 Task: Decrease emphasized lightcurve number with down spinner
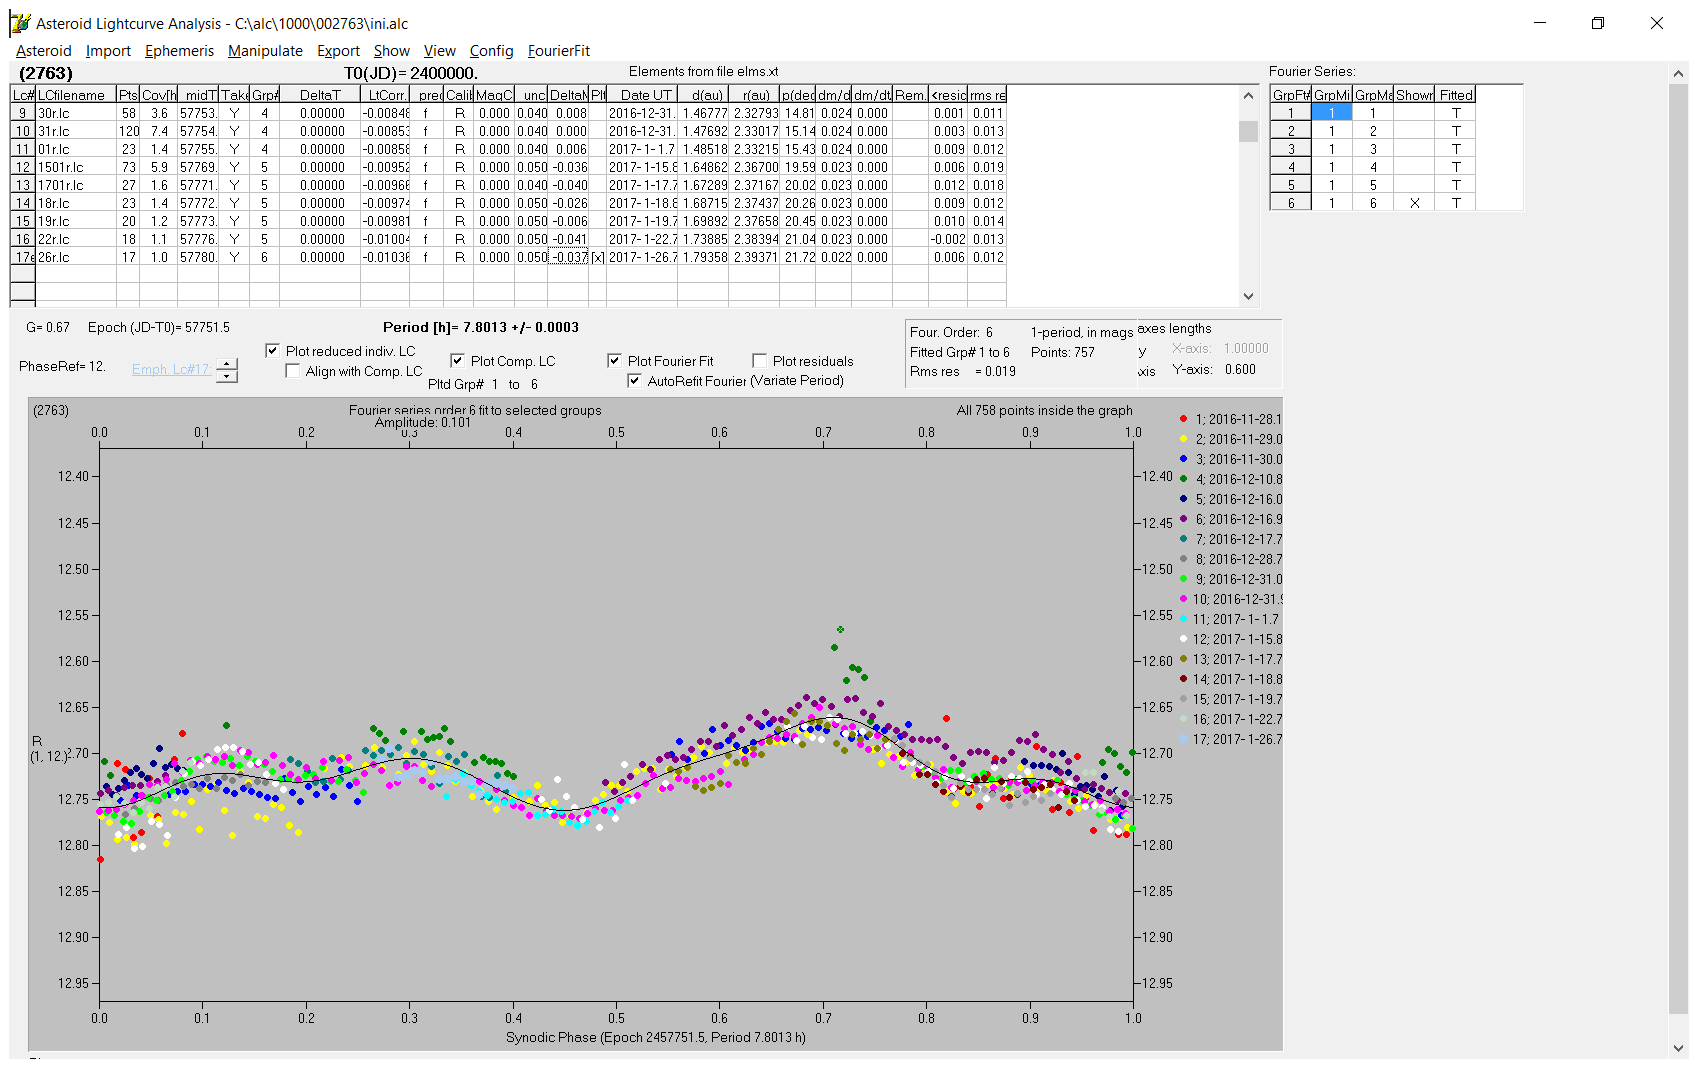click(x=228, y=377)
